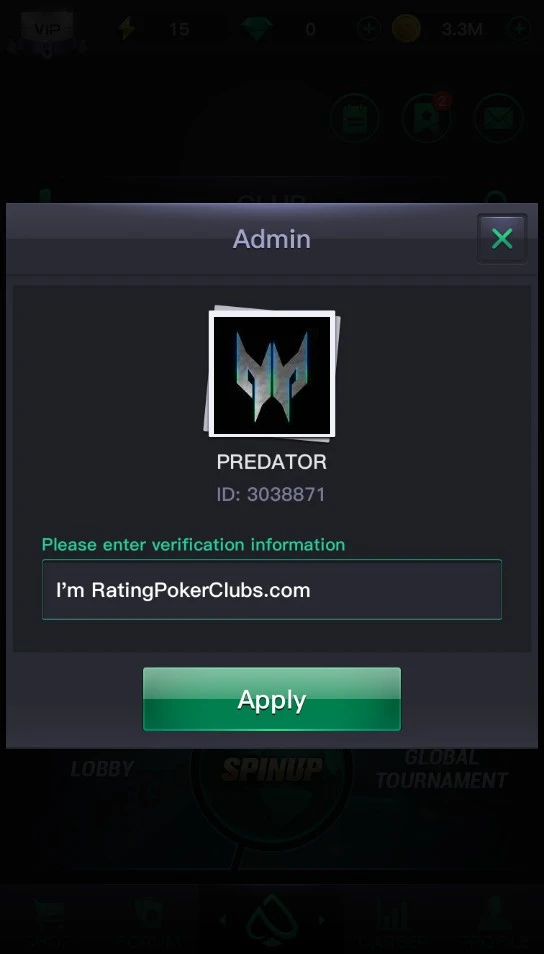Screen dimensions: 544x954
Task: Tap the green diamond gem icon
Action: pyautogui.click(x=257, y=29)
